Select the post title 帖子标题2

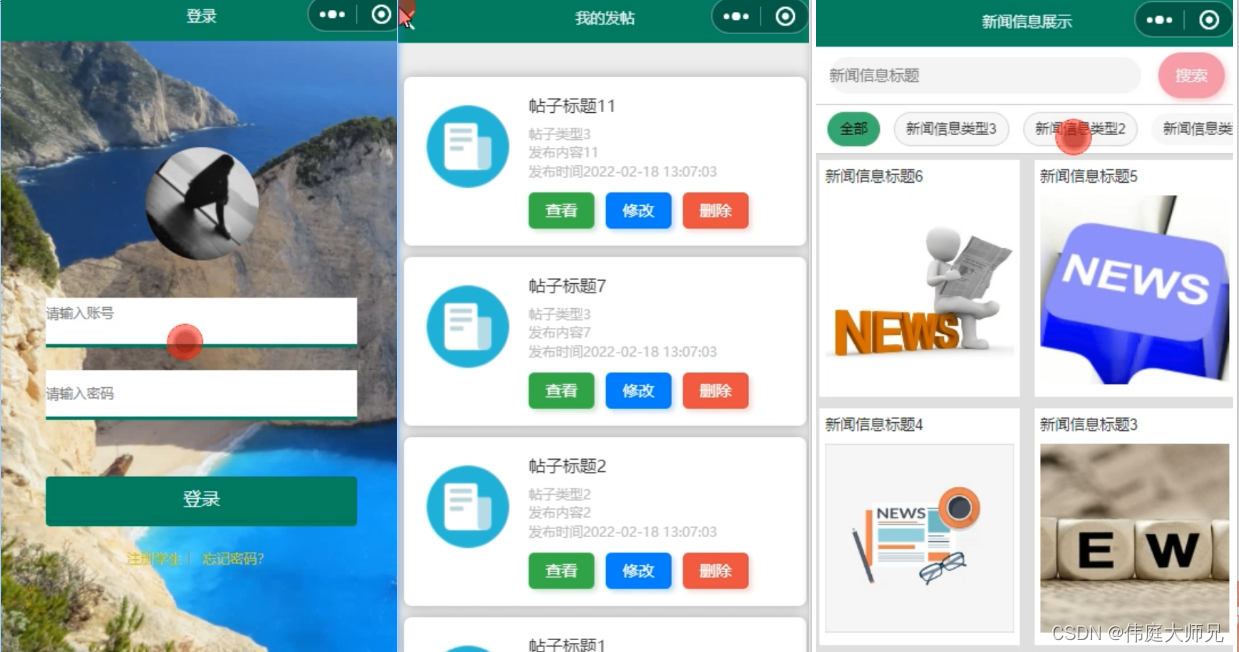tap(568, 466)
